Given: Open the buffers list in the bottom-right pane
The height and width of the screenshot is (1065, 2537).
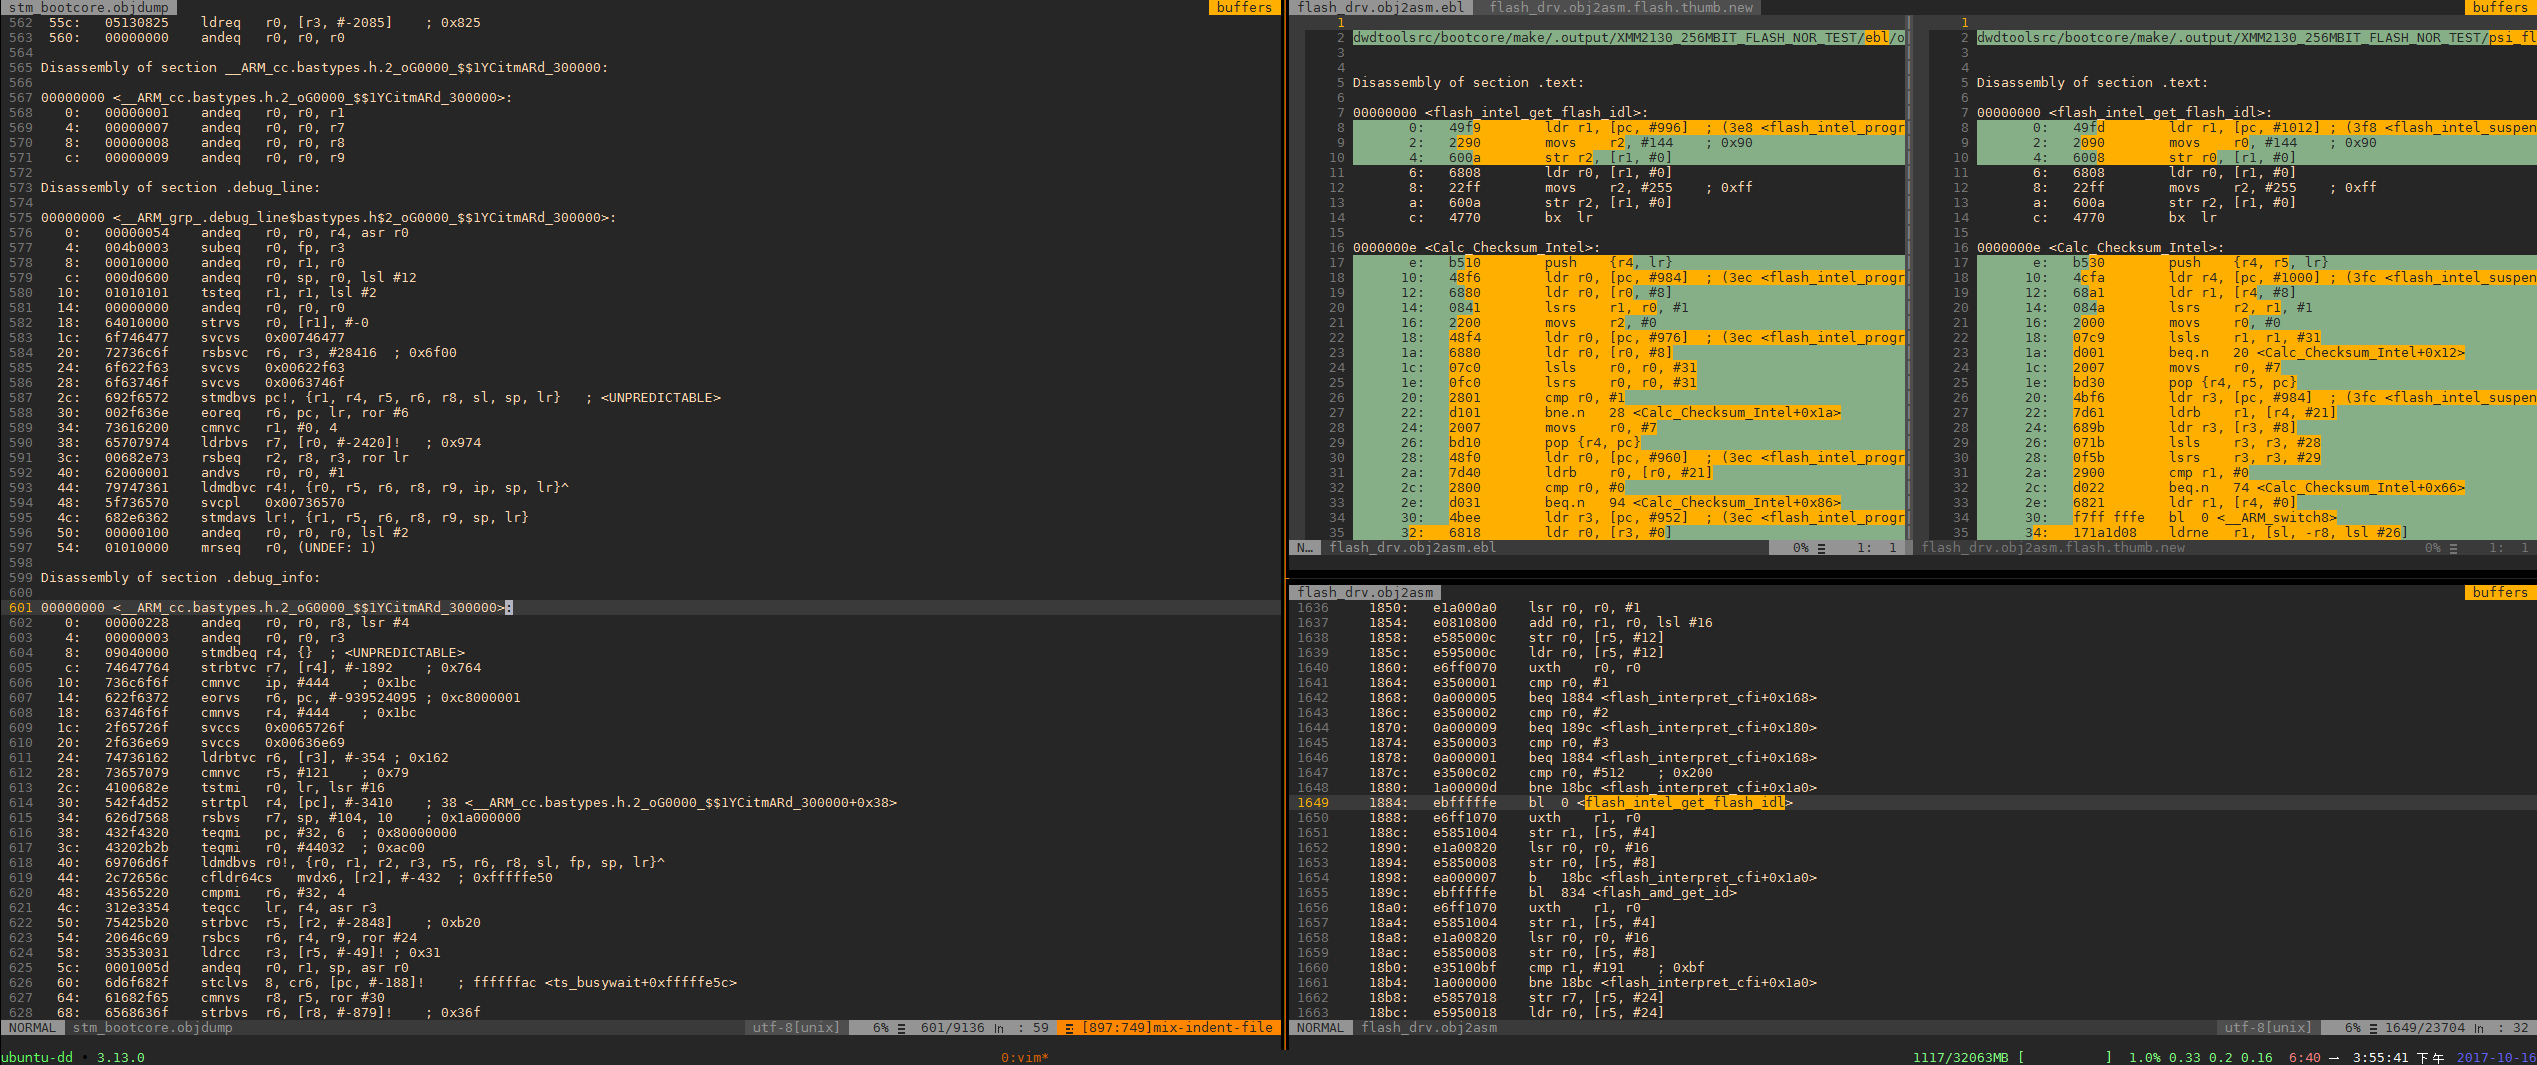Looking at the screenshot, I should pos(2500,592).
